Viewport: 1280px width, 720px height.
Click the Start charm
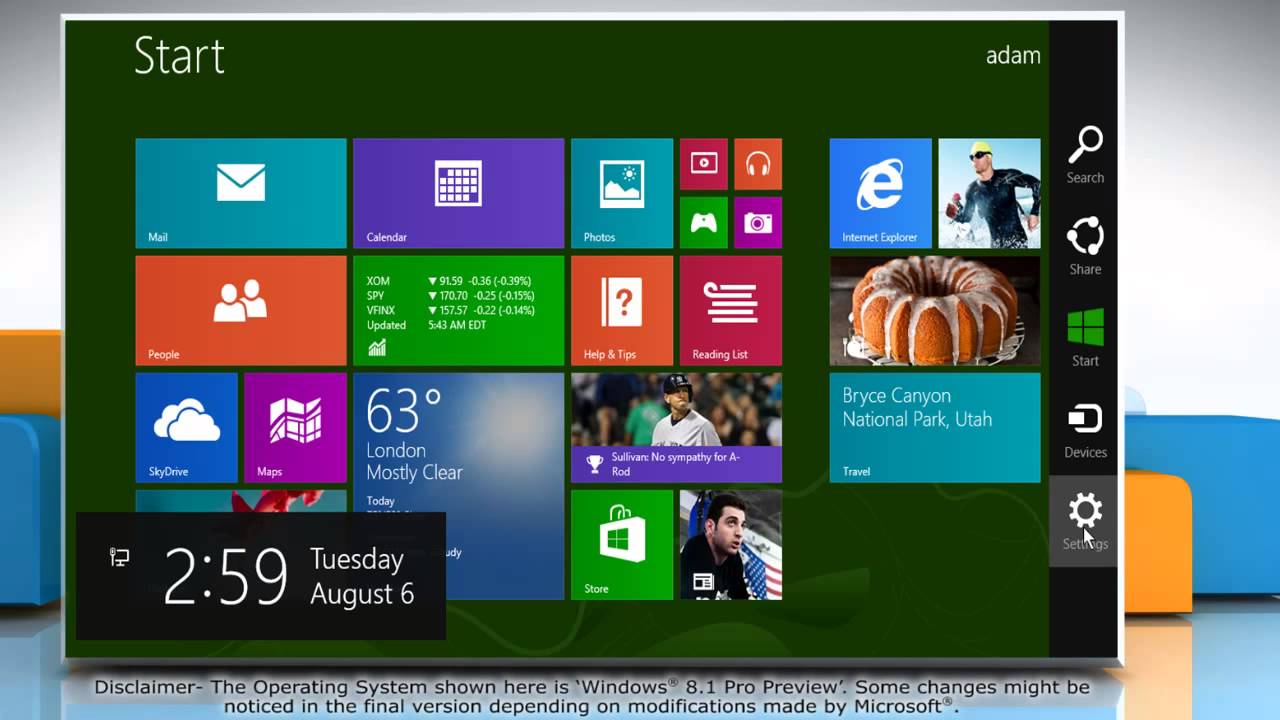[x=1085, y=338]
